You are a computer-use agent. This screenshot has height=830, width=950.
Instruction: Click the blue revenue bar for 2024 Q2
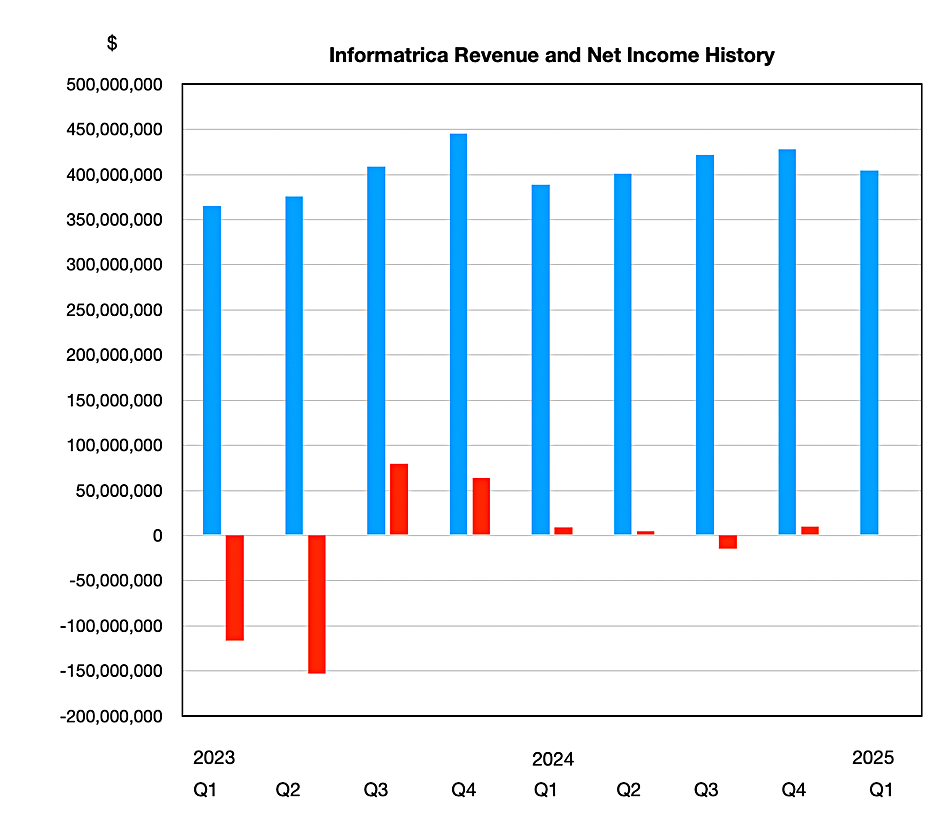pos(623,354)
